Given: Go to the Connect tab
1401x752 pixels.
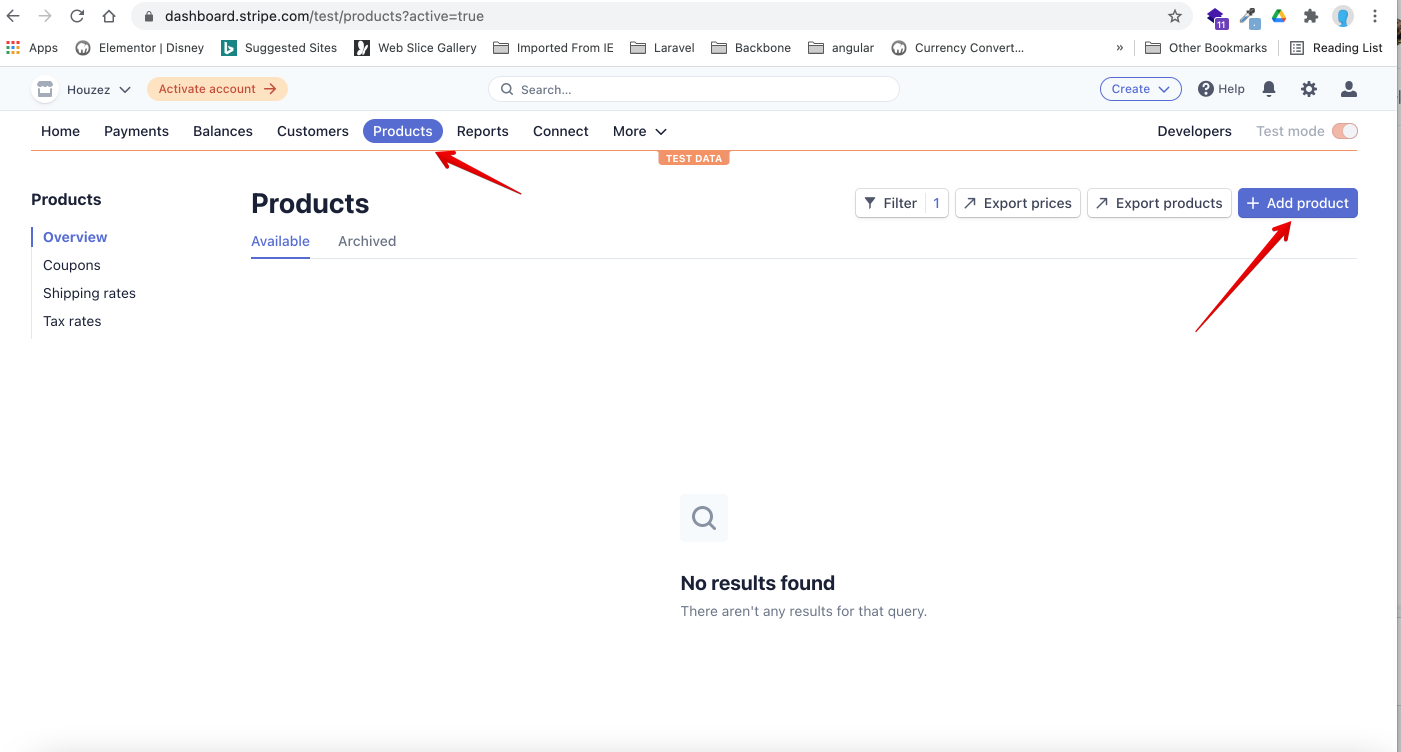Looking at the screenshot, I should [x=561, y=131].
